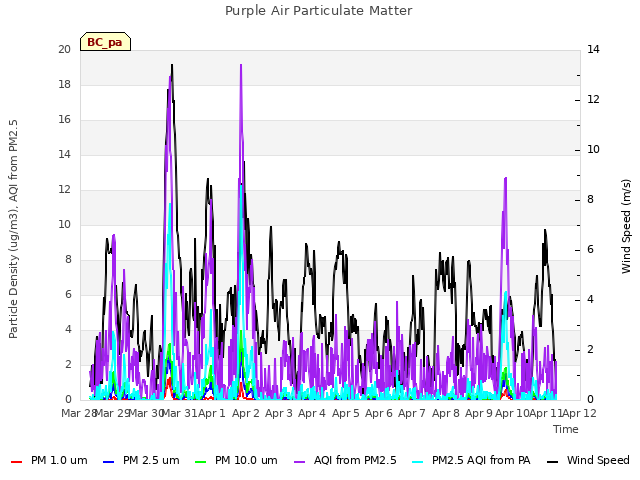Click the left axis value 20
640x480 pixels.
click(64, 49)
